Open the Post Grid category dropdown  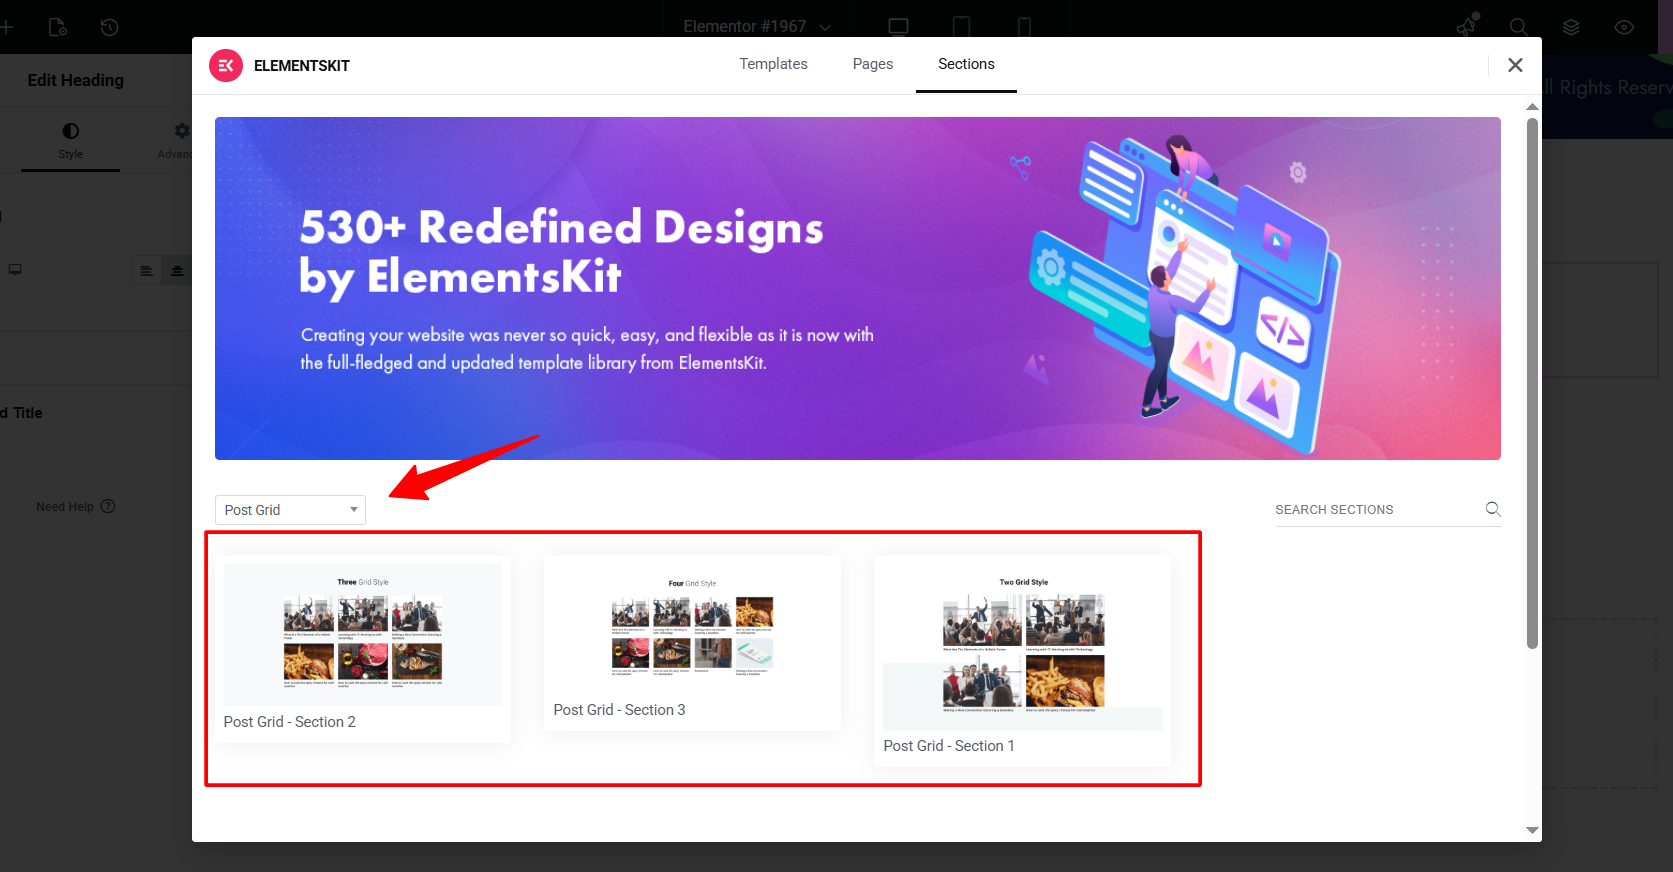[x=290, y=510]
